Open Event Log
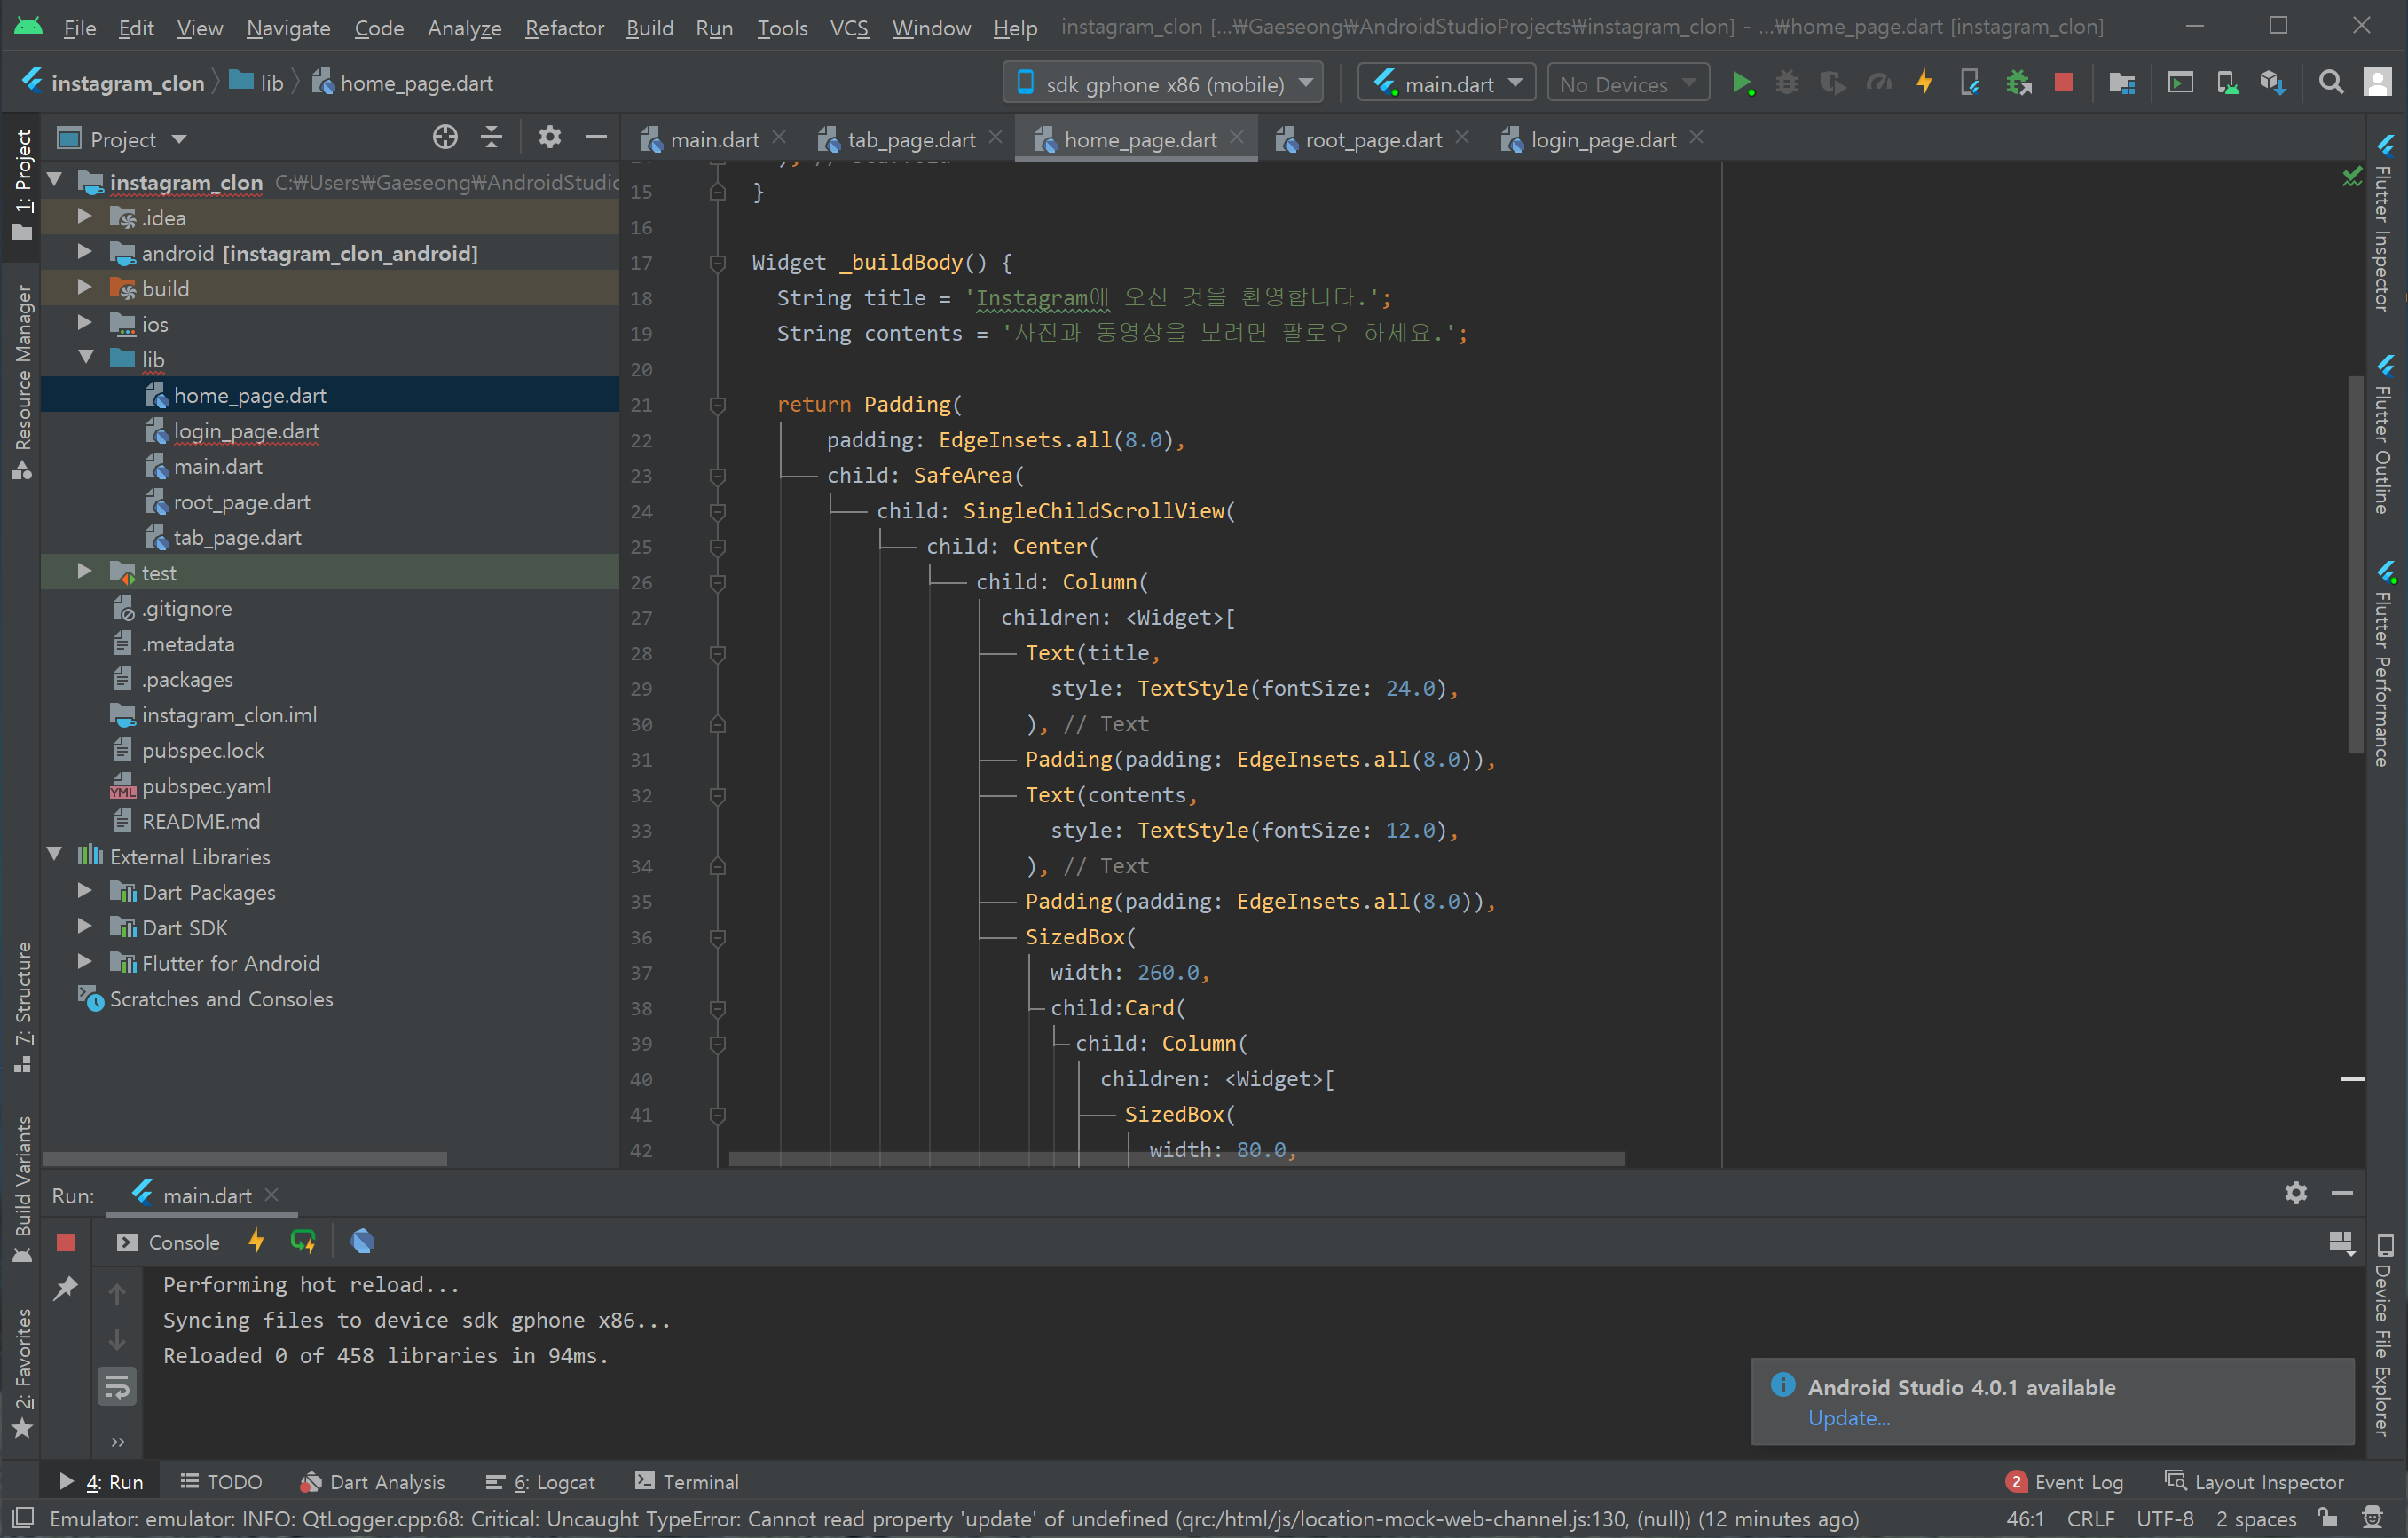2408x1538 pixels. coord(2064,1482)
